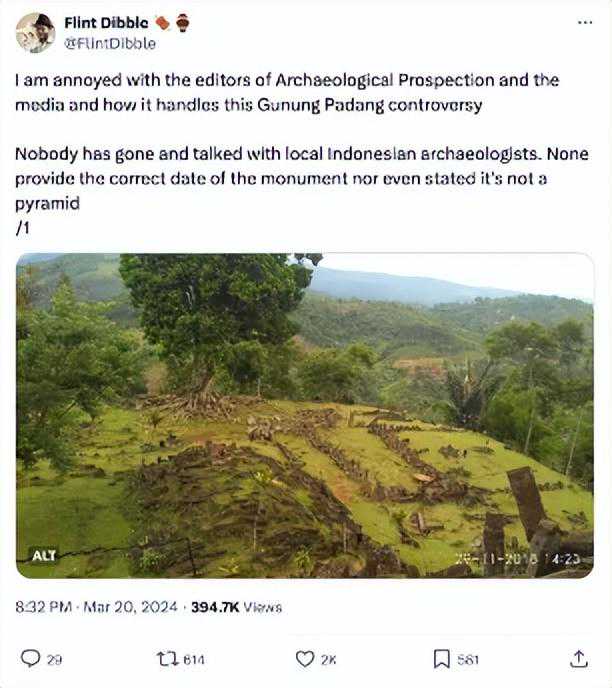Click the 29 replies count
Screen dimensions: 612x688
(54, 659)
